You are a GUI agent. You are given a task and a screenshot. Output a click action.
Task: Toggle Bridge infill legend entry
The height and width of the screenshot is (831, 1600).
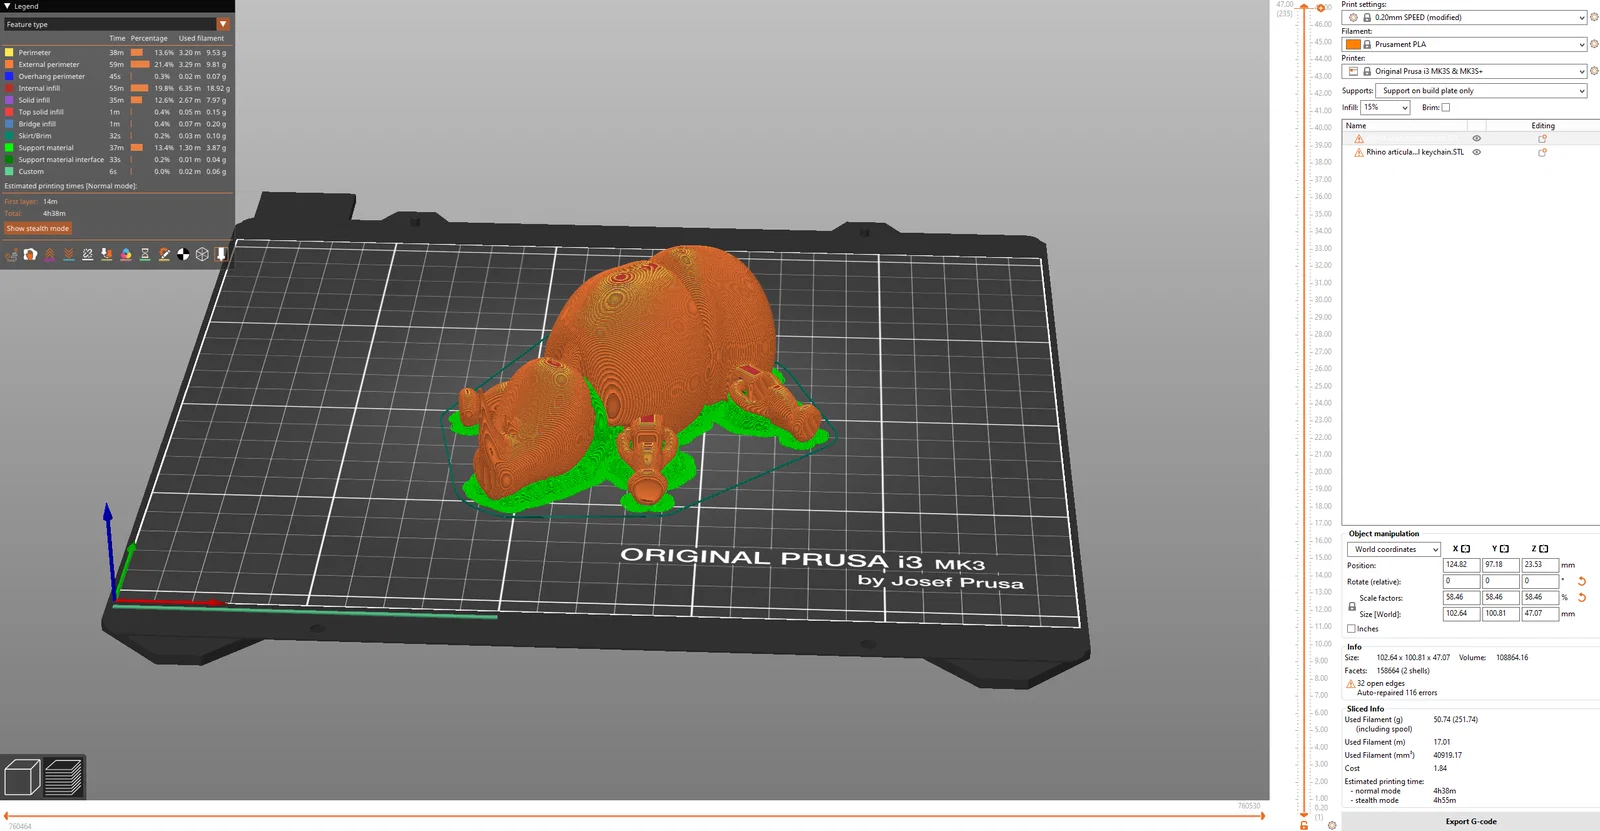pos(116,124)
